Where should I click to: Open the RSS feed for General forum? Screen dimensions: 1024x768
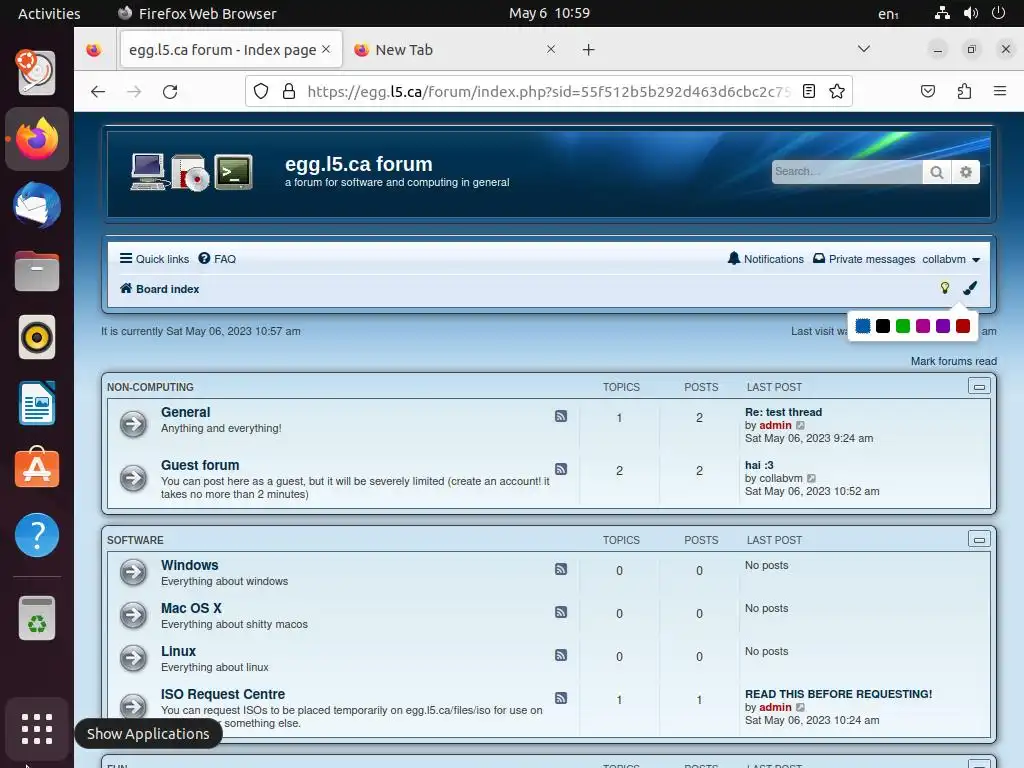(x=561, y=416)
